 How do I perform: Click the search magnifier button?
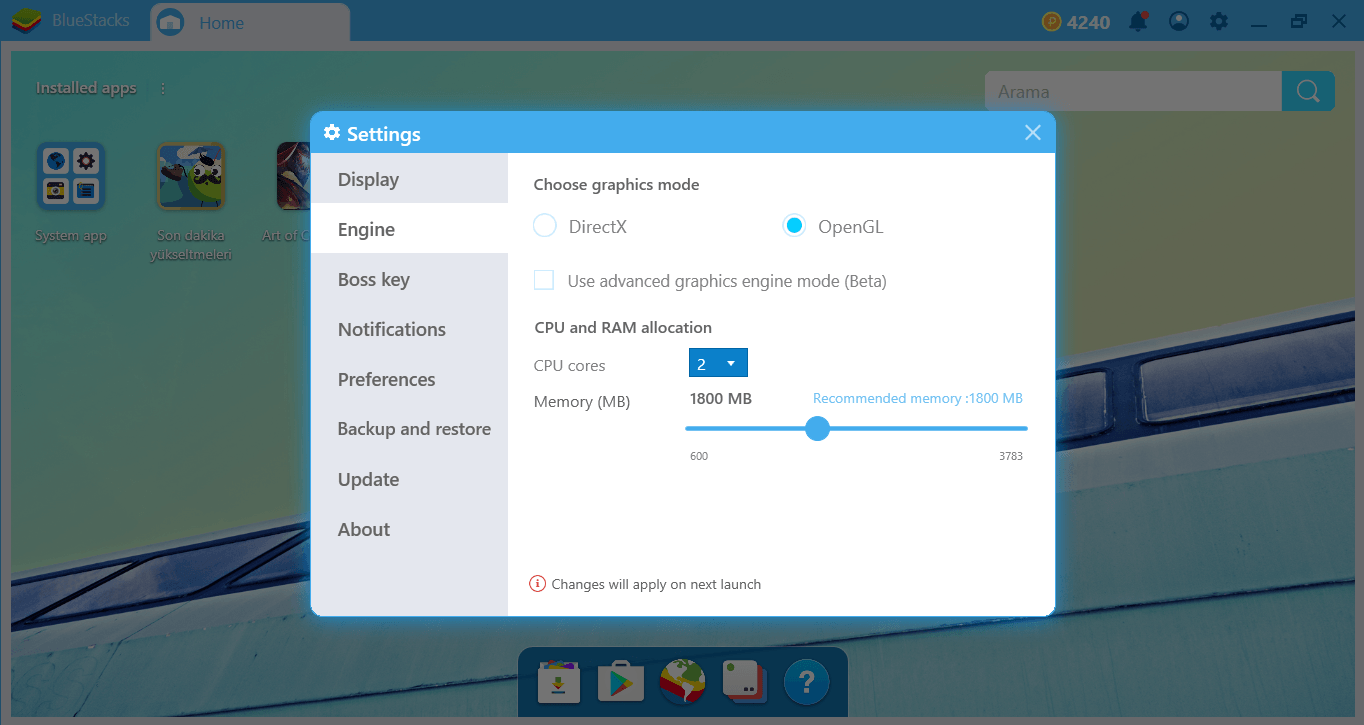click(x=1308, y=91)
